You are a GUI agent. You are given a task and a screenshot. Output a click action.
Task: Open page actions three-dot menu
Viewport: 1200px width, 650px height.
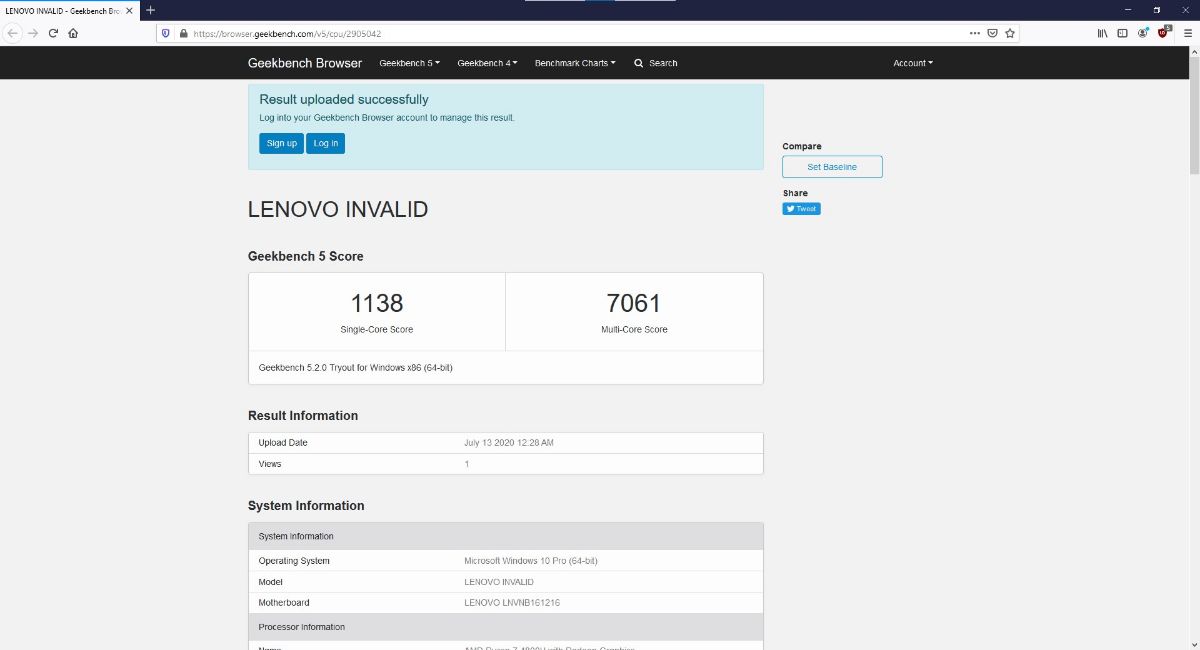pyautogui.click(x=974, y=33)
